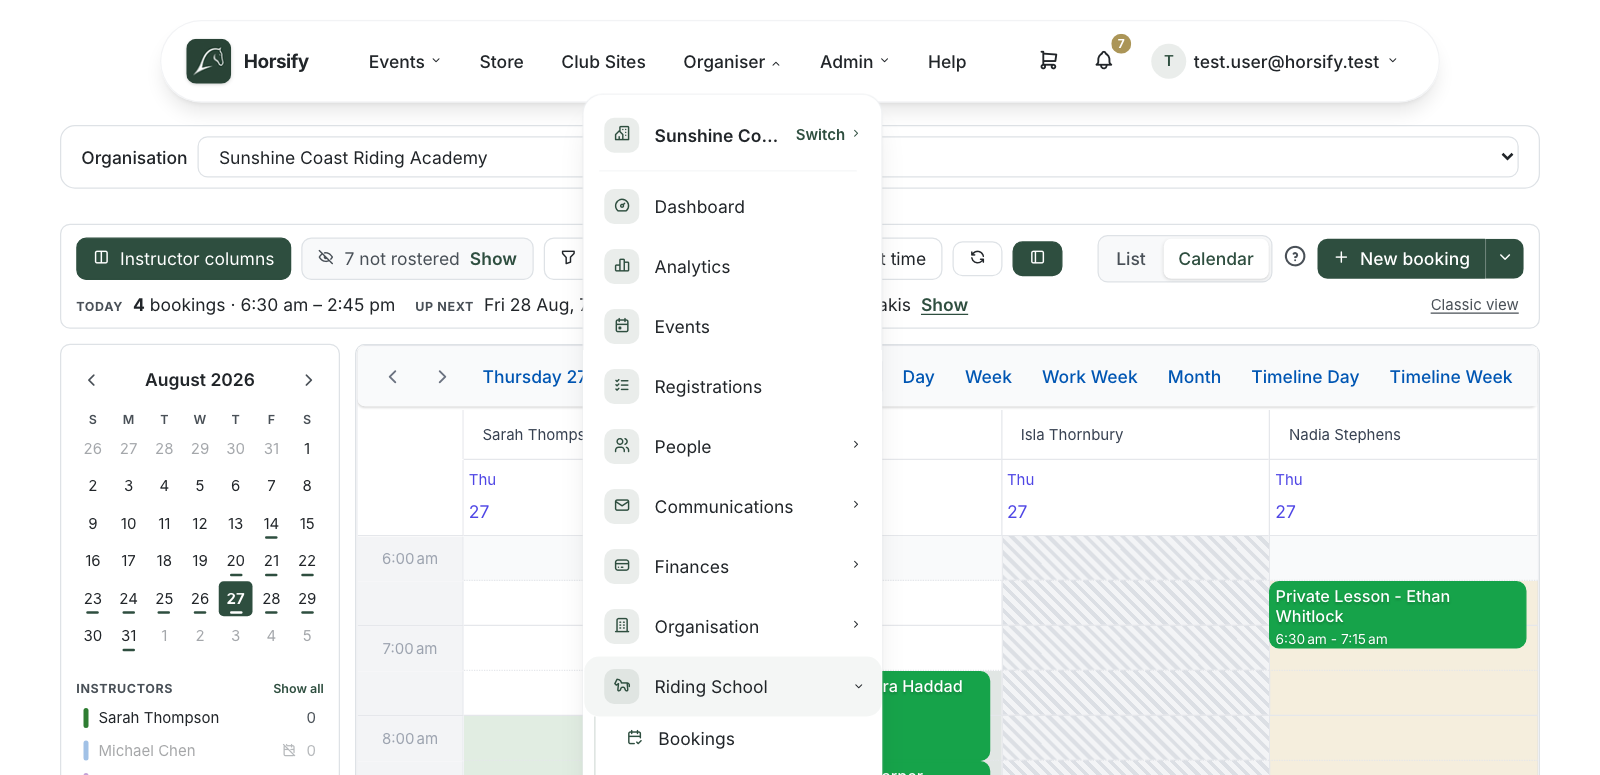Click the Events calendar icon in menu
This screenshot has height=775, width=1600.
(x=622, y=326)
